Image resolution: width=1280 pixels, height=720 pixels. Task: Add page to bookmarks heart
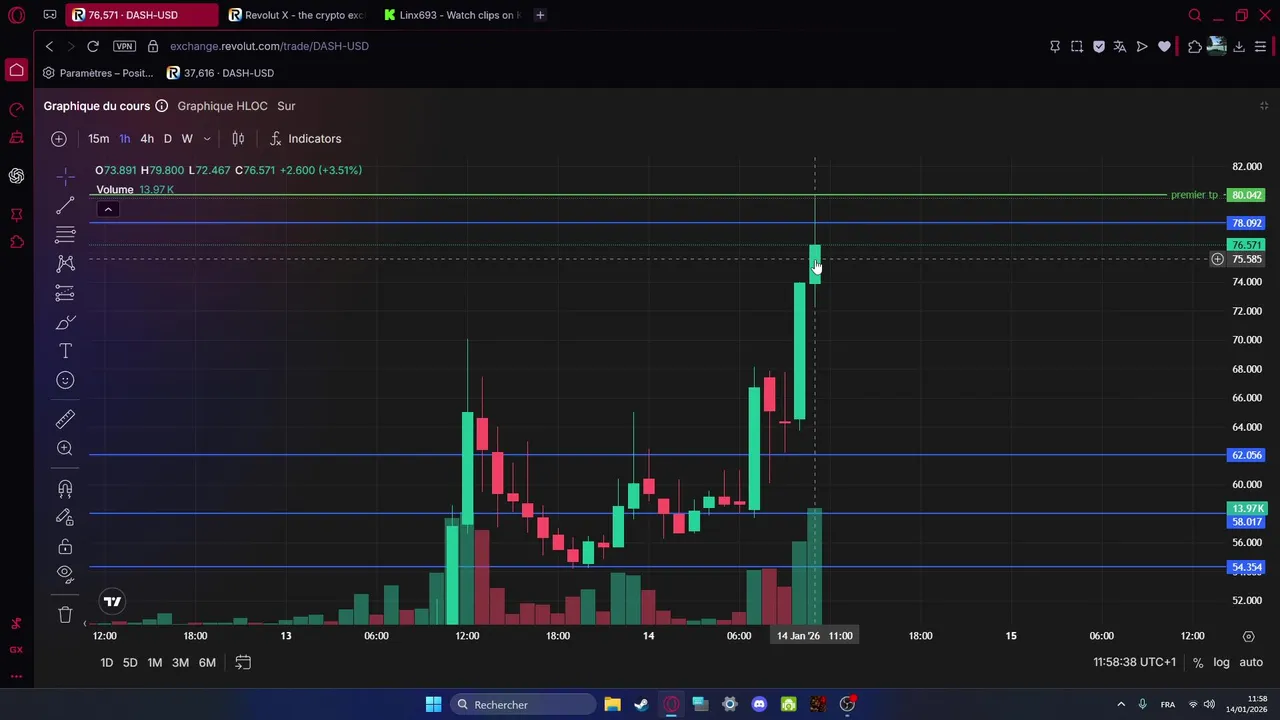coord(1164,46)
